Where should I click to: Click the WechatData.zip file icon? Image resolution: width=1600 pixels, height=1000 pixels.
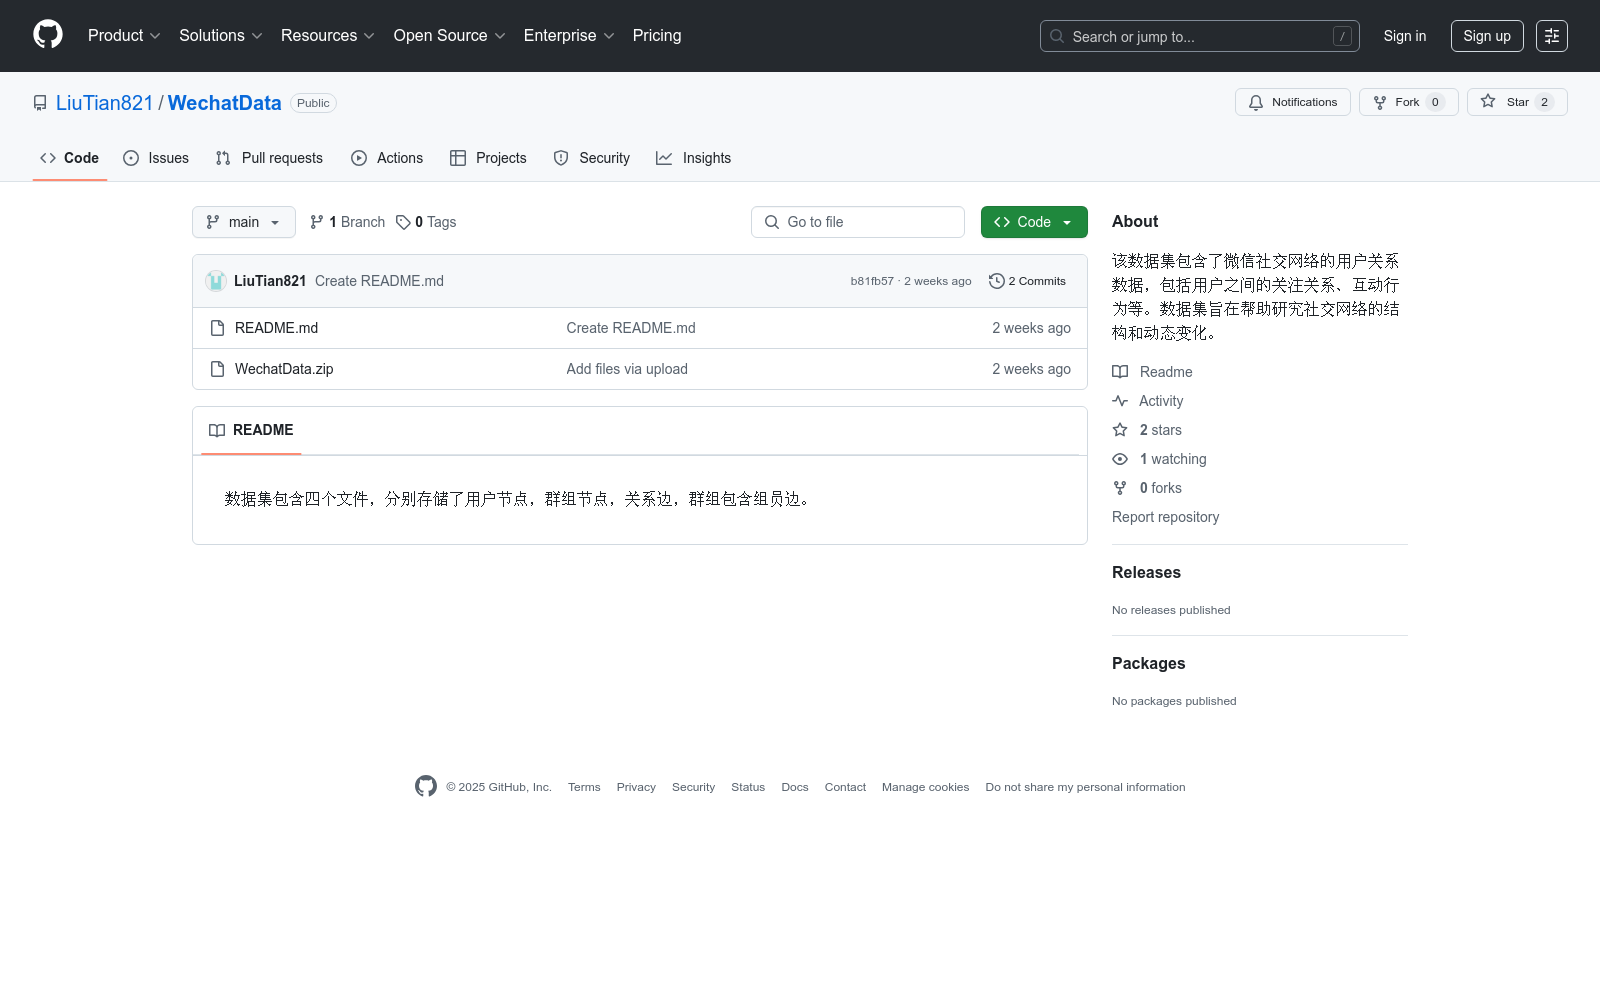coord(217,369)
